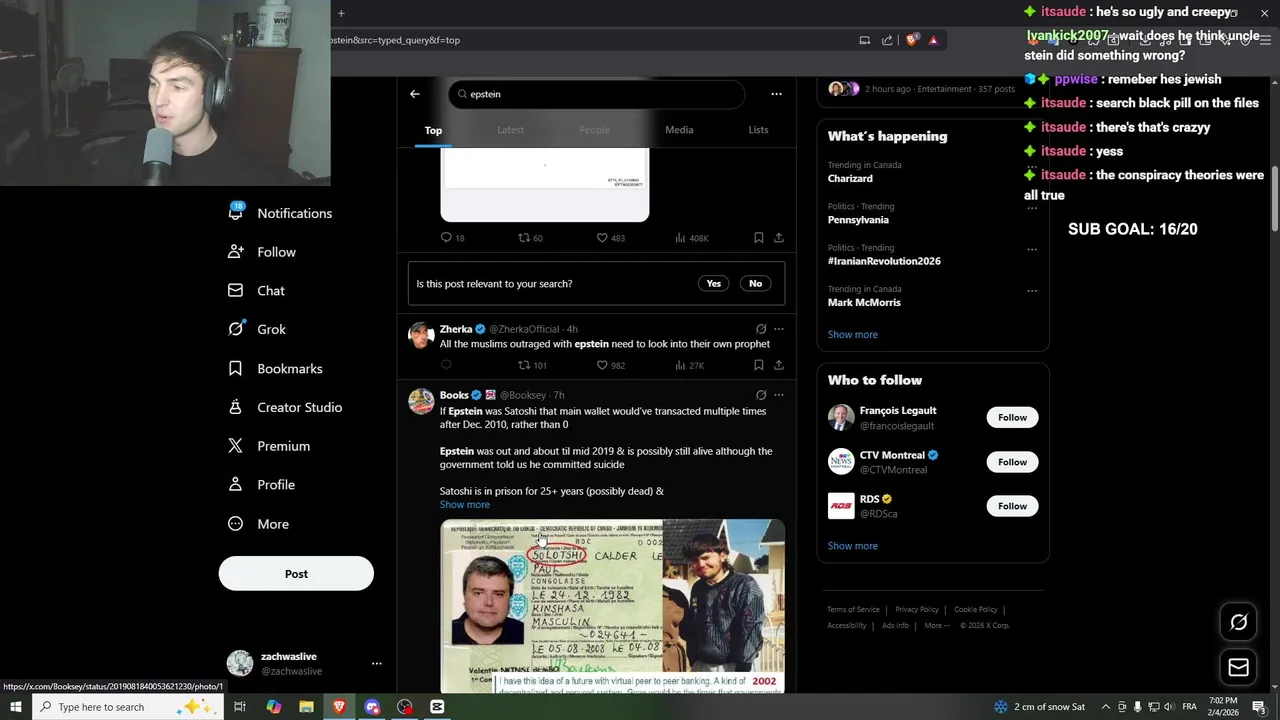Open more options on Zherka's post
Image resolution: width=1280 pixels, height=720 pixels.
coord(778,329)
